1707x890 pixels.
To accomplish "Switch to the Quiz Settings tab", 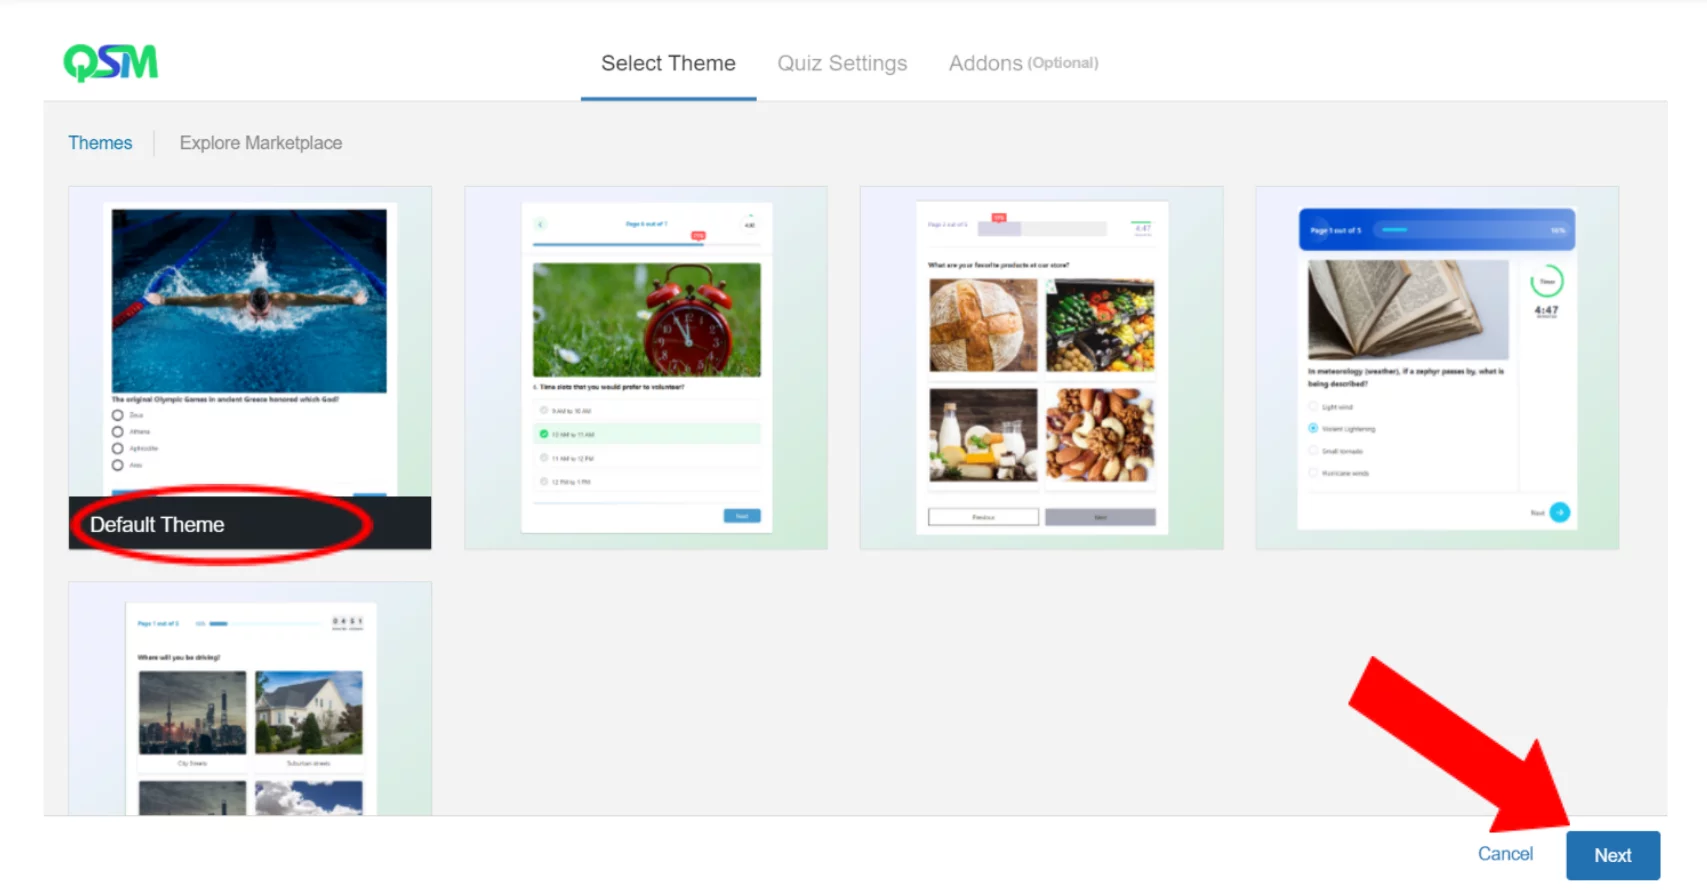I will (x=842, y=63).
